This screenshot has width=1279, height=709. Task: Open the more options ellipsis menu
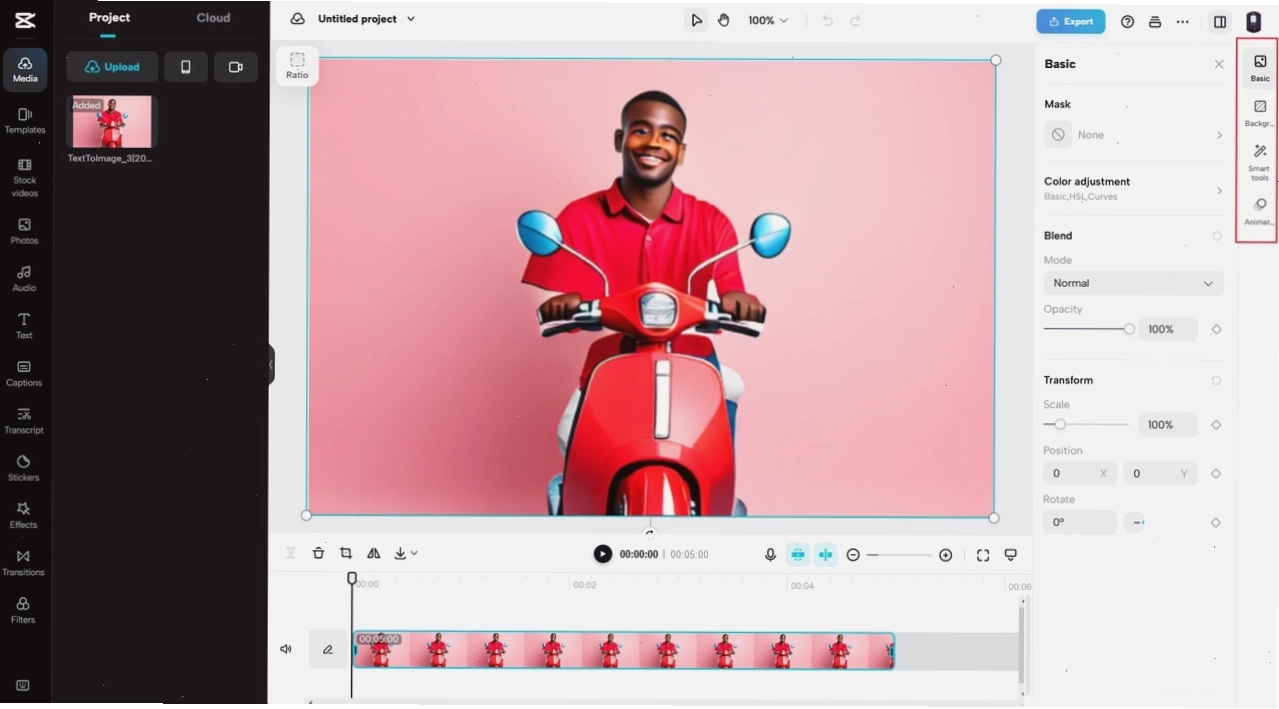point(1183,21)
